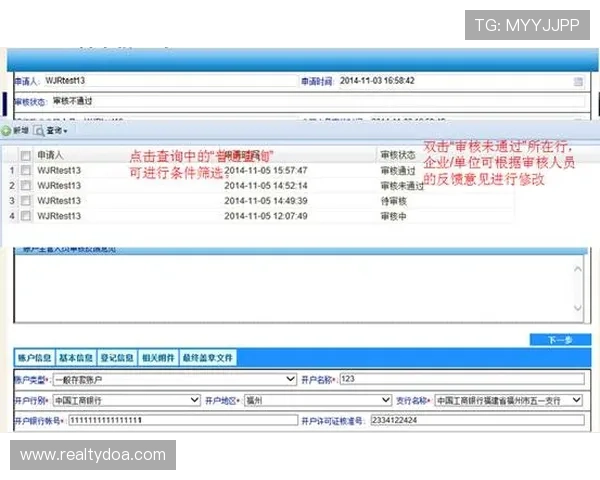Switch to the 相关附件 tab

tap(158, 358)
